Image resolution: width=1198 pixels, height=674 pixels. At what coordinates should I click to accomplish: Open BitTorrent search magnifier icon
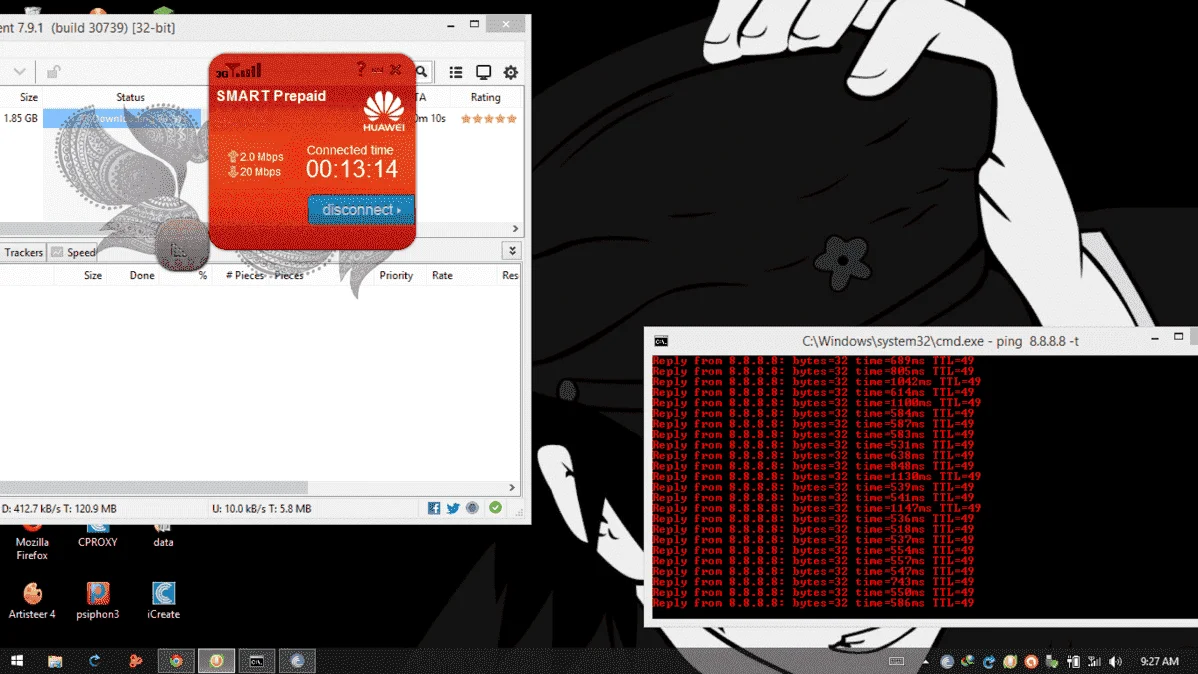(x=422, y=72)
